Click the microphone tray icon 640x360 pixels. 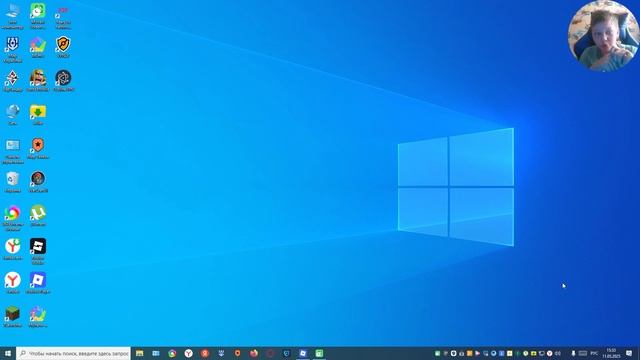click(x=573, y=353)
